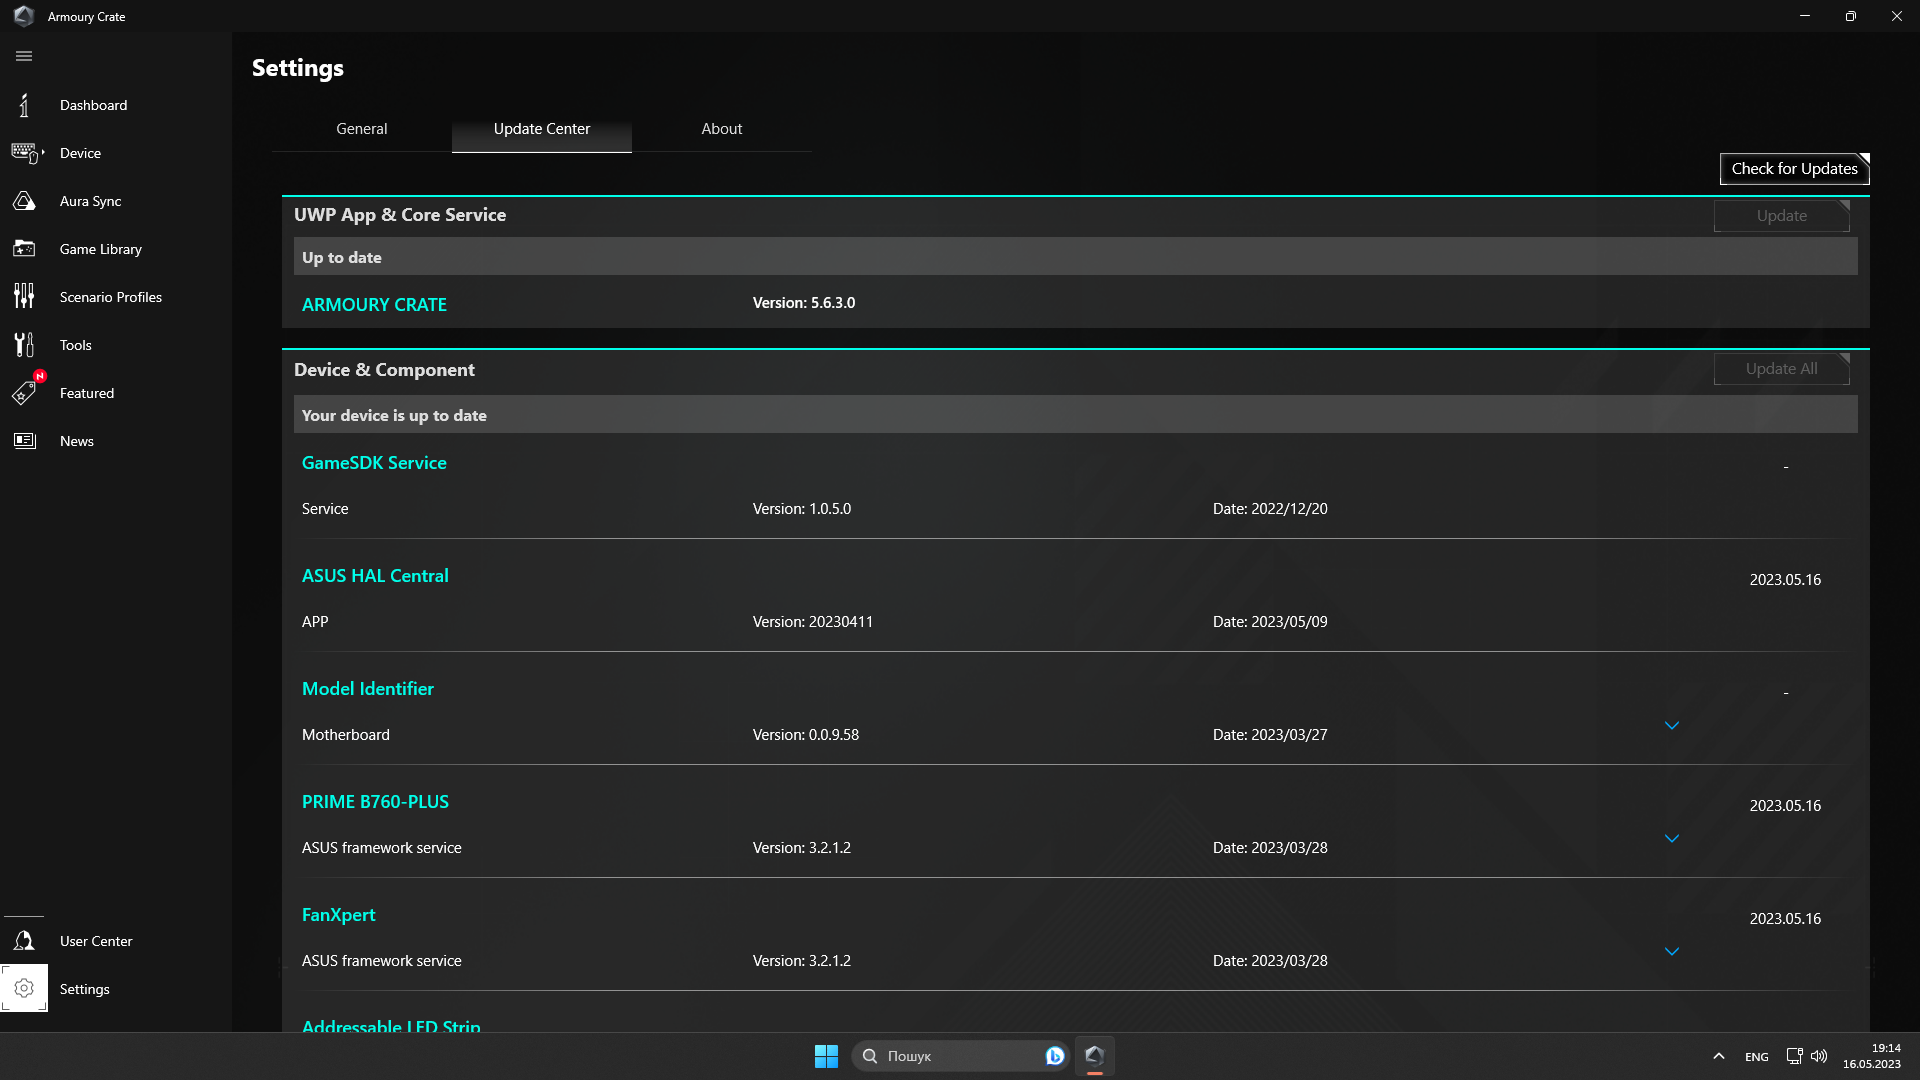The height and width of the screenshot is (1080, 1920).
Task: Switch to the About tab
Action: [x=721, y=128]
